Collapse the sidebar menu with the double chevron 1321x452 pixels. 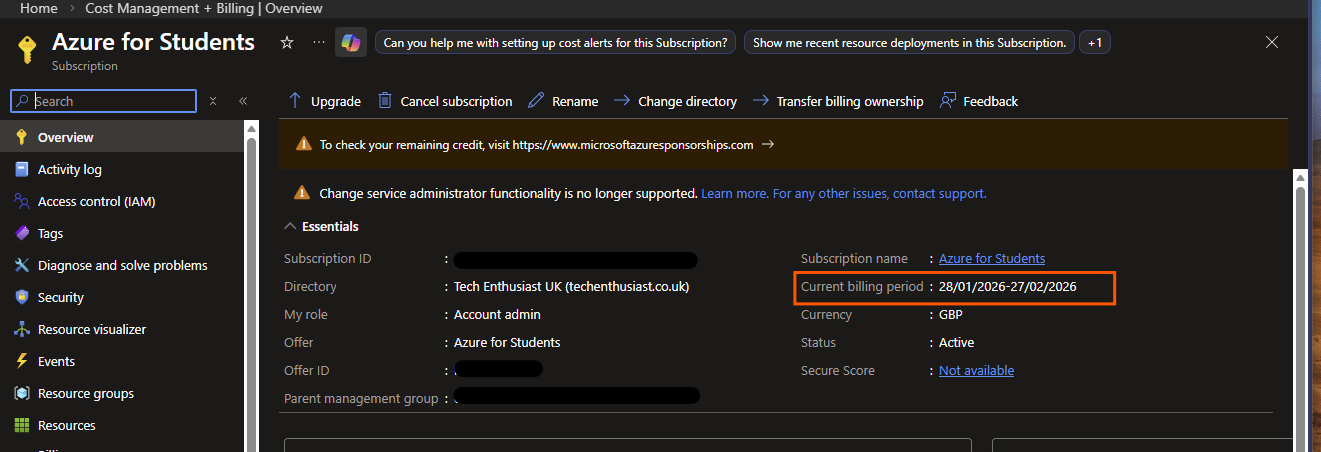[243, 101]
